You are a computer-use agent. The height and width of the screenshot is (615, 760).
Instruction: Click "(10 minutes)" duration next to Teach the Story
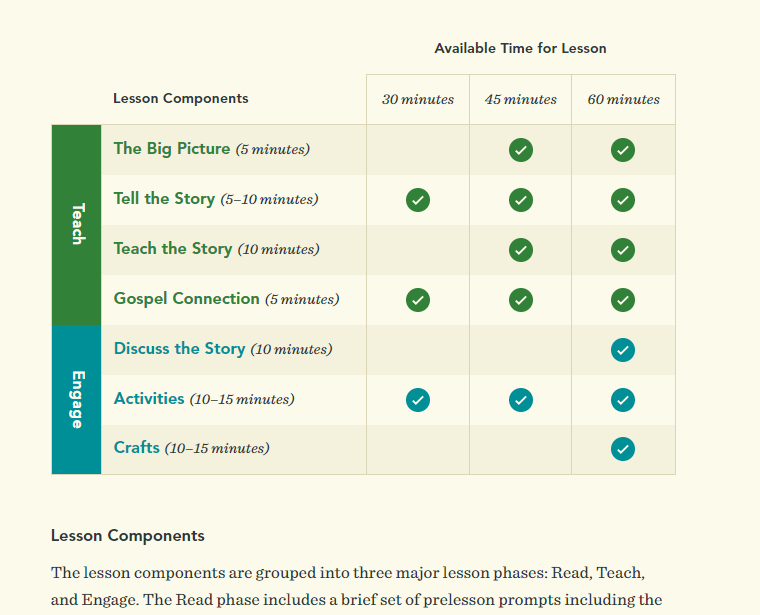pos(278,250)
